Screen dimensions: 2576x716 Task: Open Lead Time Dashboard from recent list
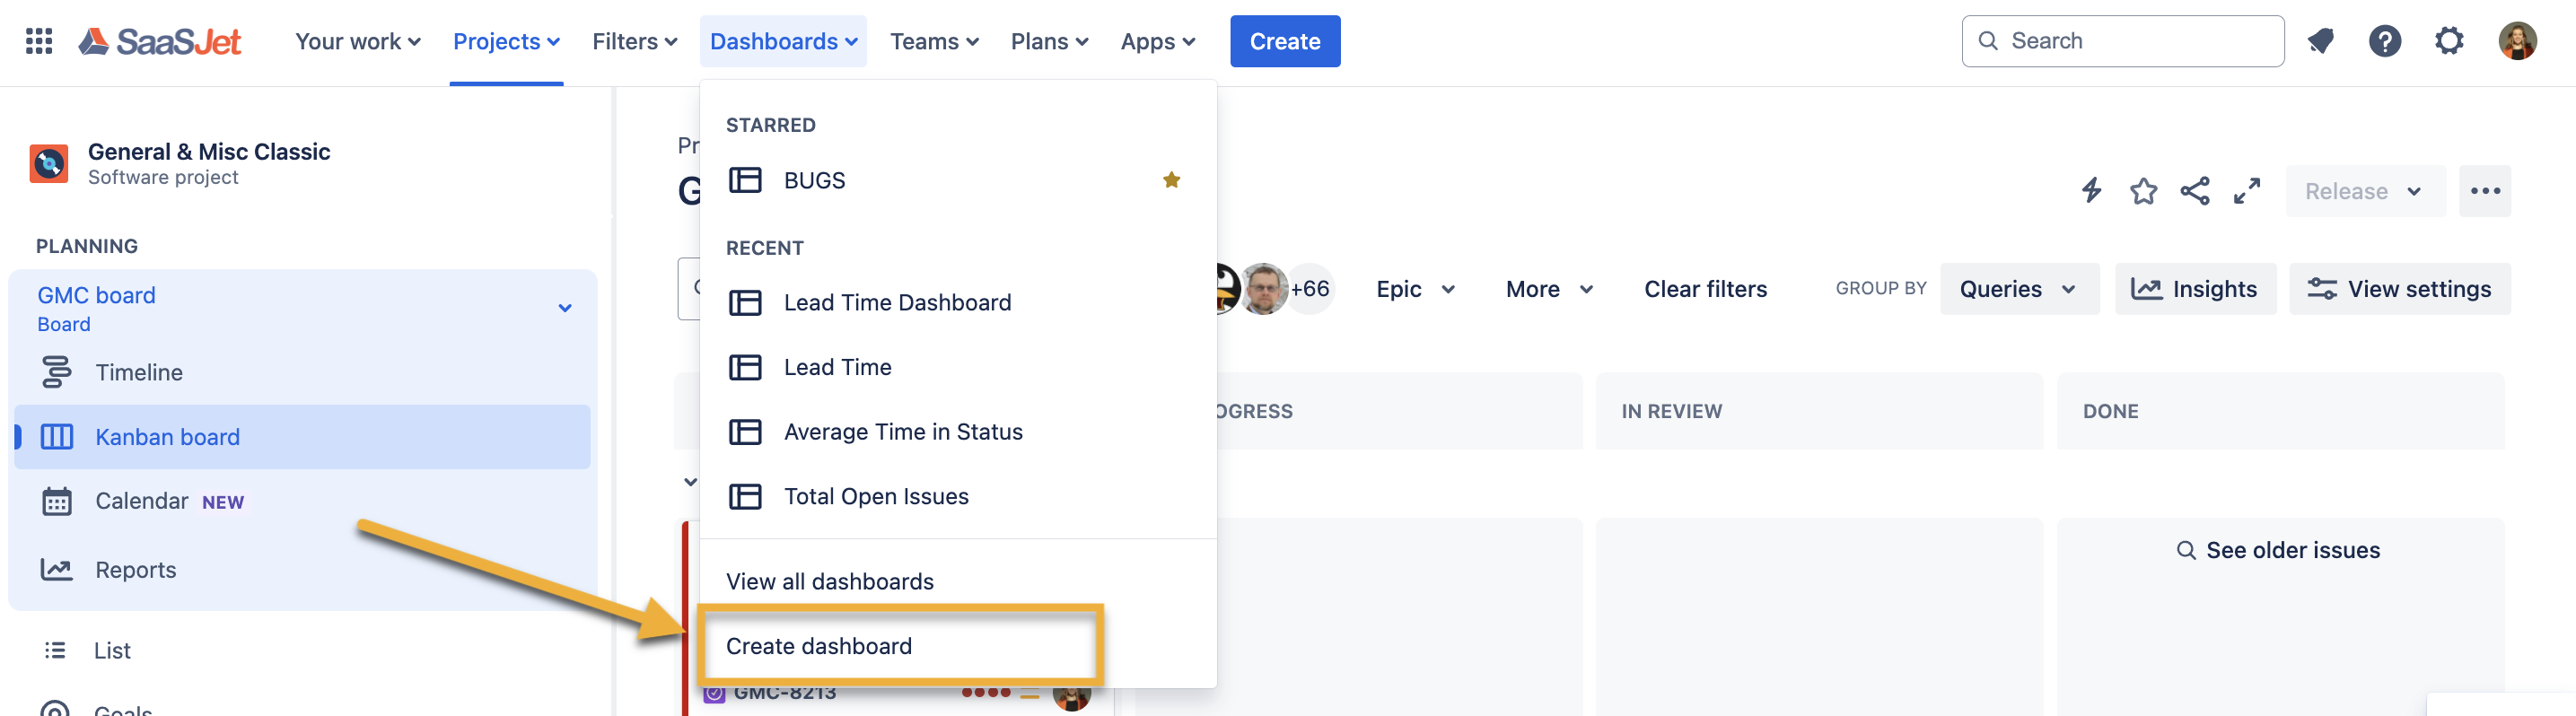897,302
